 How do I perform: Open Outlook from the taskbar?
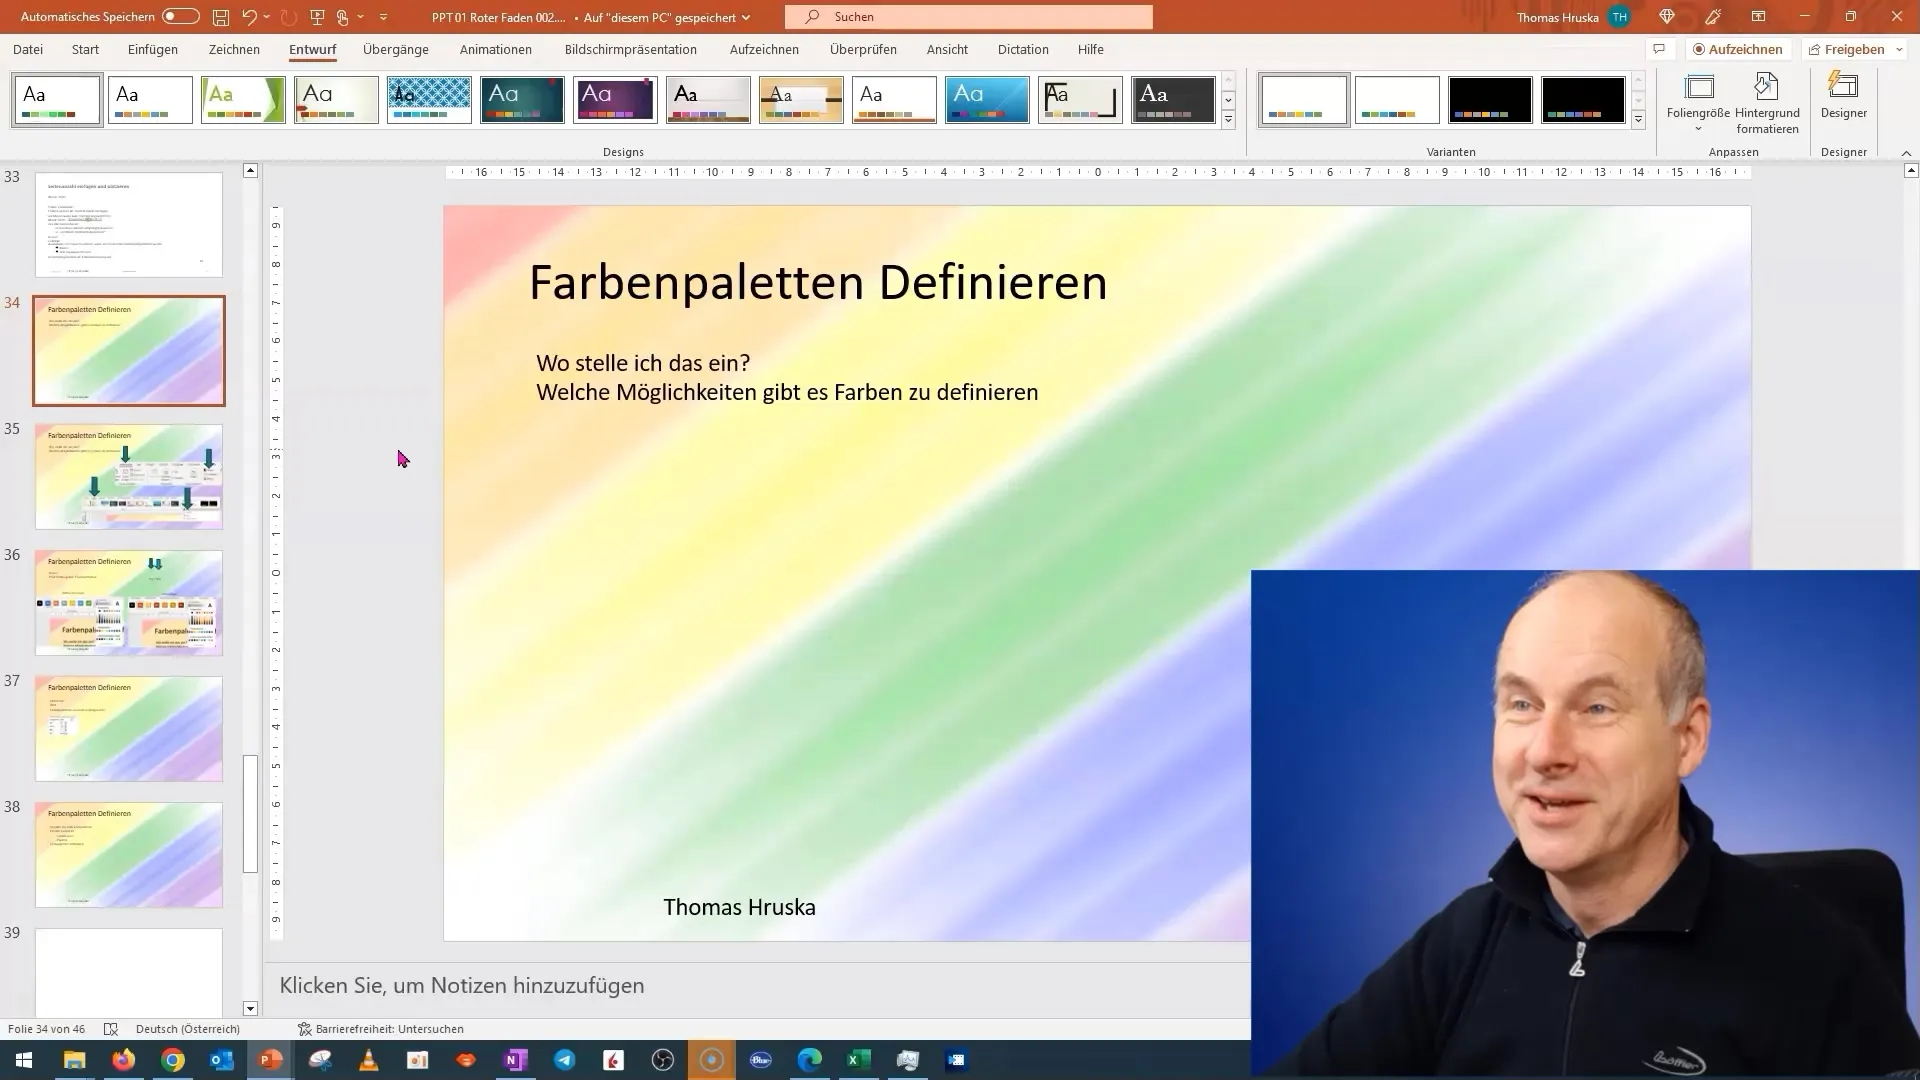click(x=221, y=1060)
